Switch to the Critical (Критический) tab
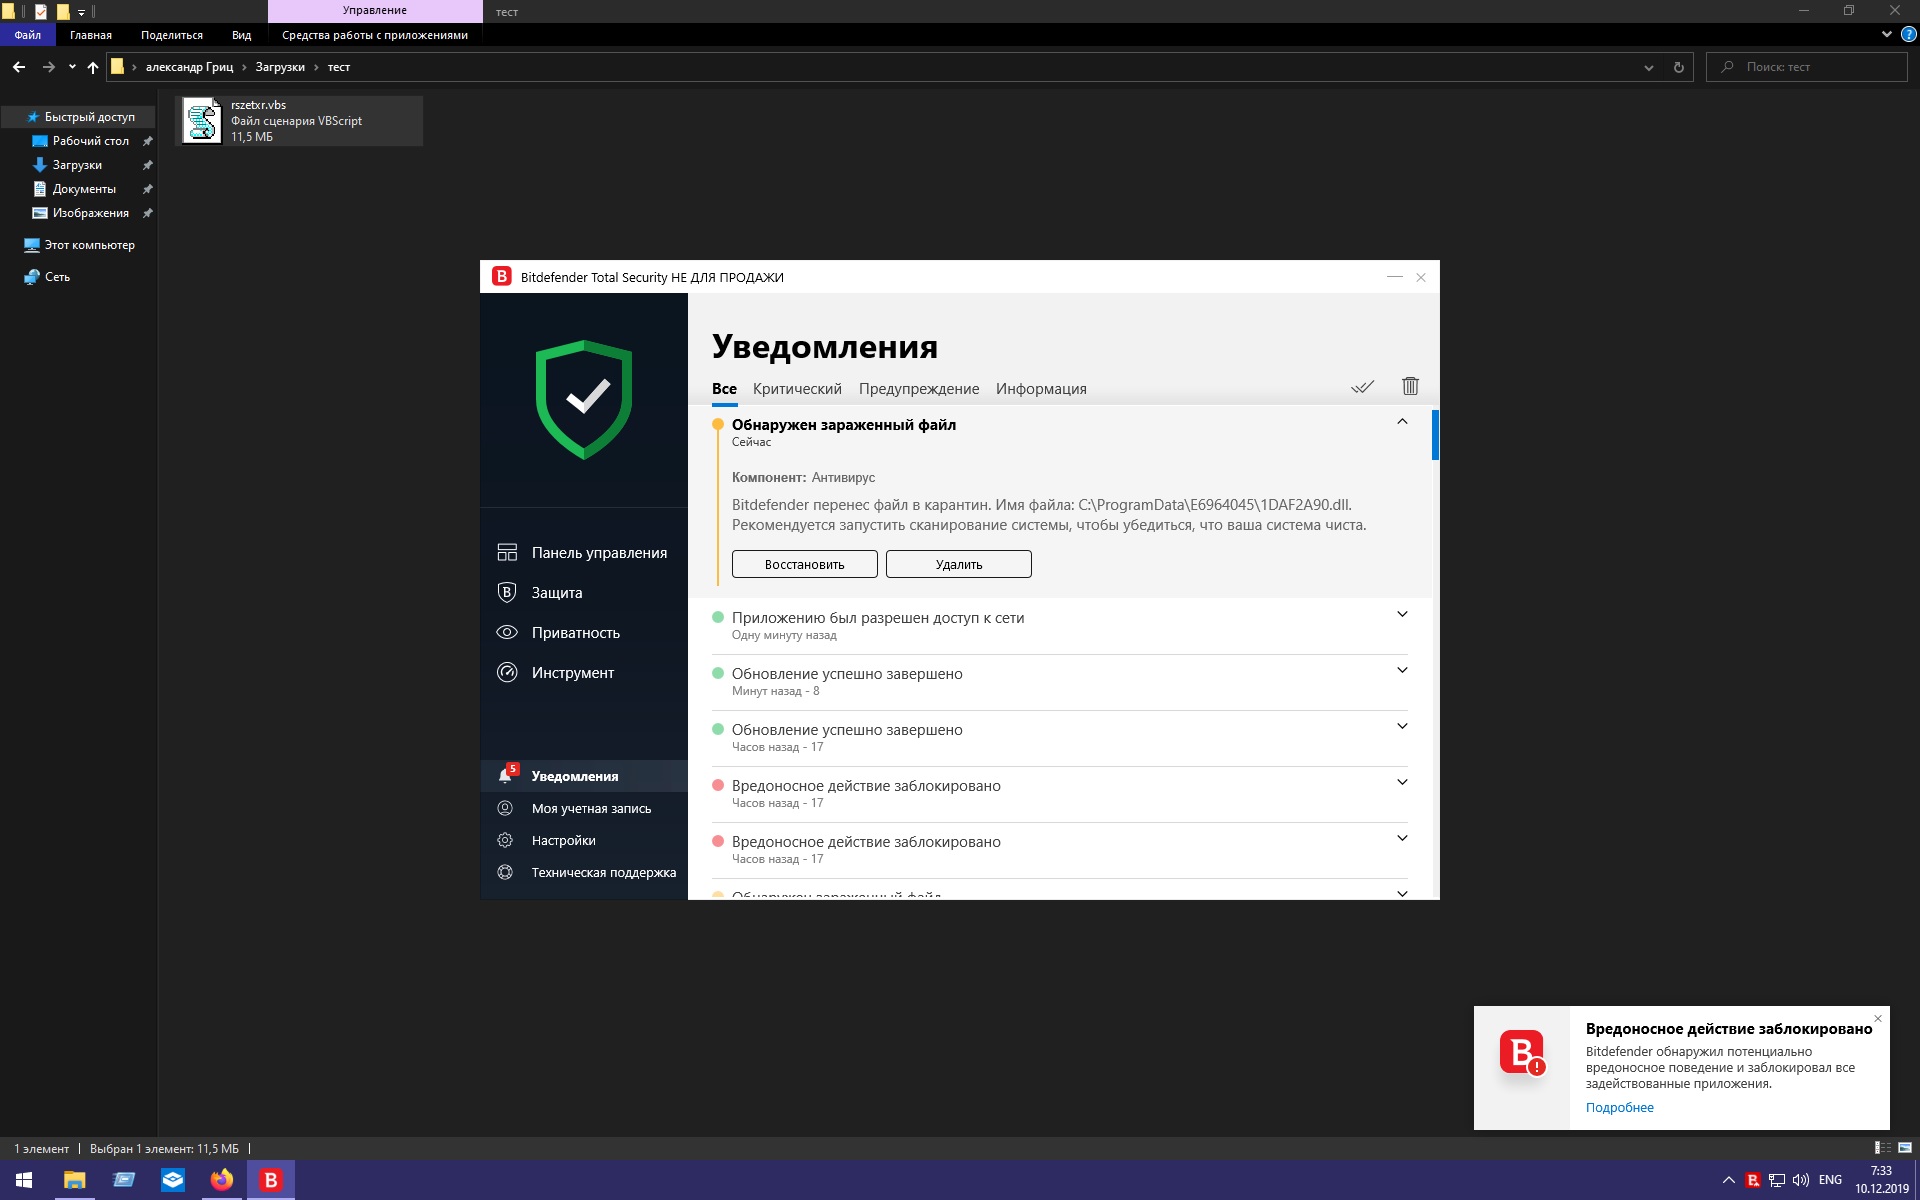 click(797, 389)
